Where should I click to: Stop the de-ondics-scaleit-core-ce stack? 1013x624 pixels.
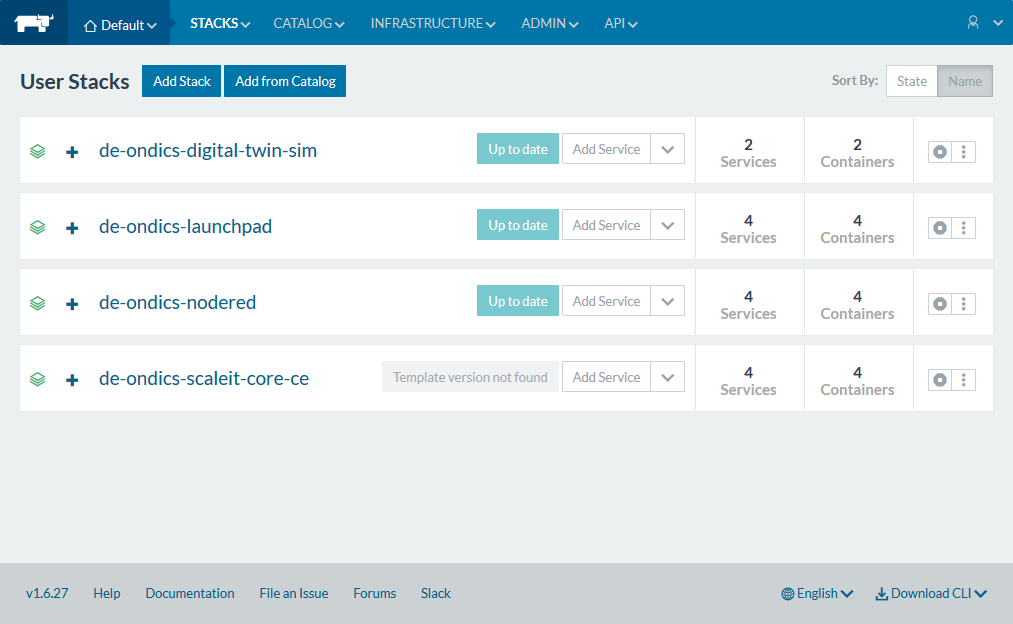click(x=940, y=380)
